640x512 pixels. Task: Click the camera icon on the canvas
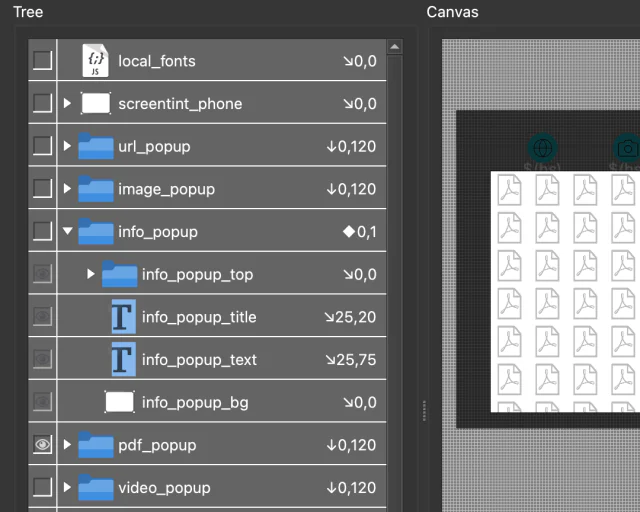click(627, 148)
